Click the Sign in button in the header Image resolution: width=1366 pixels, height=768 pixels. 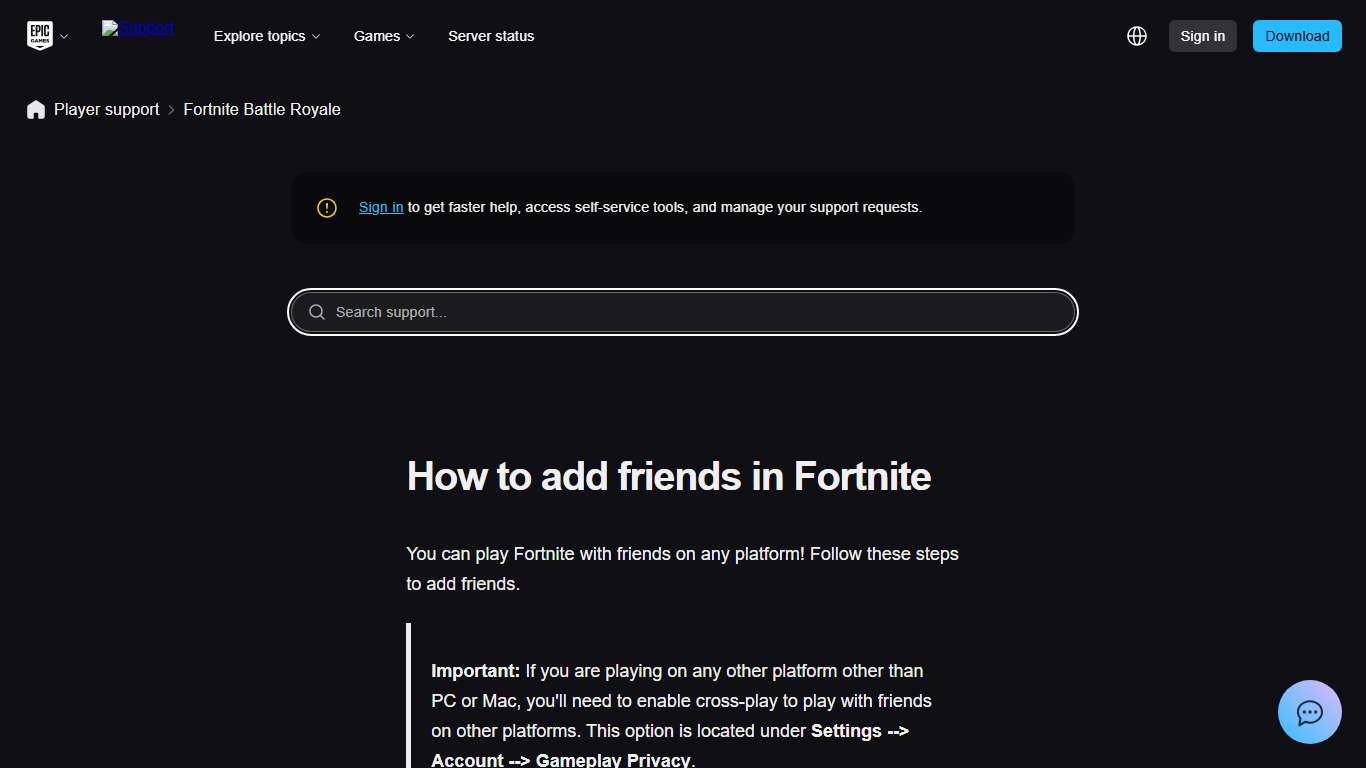pyautogui.click(x=1202, y=36)
